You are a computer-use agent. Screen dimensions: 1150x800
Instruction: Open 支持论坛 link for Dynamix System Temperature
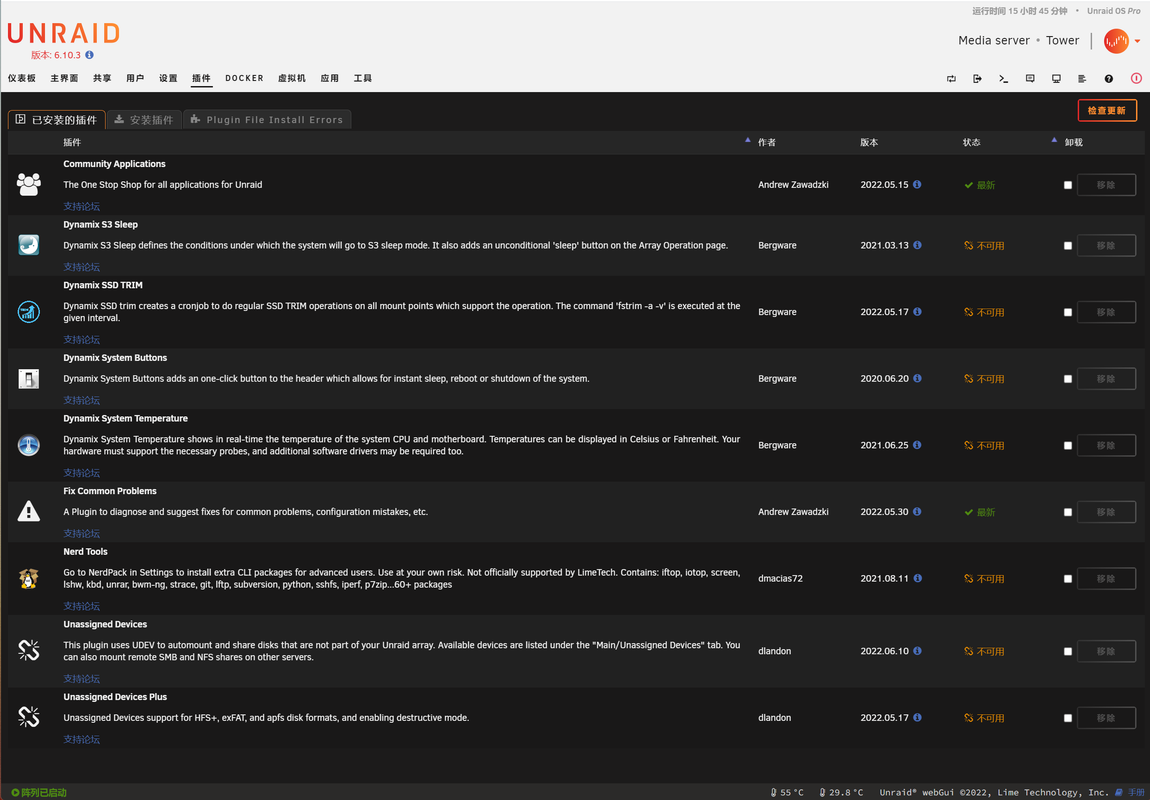coord(81,473)
